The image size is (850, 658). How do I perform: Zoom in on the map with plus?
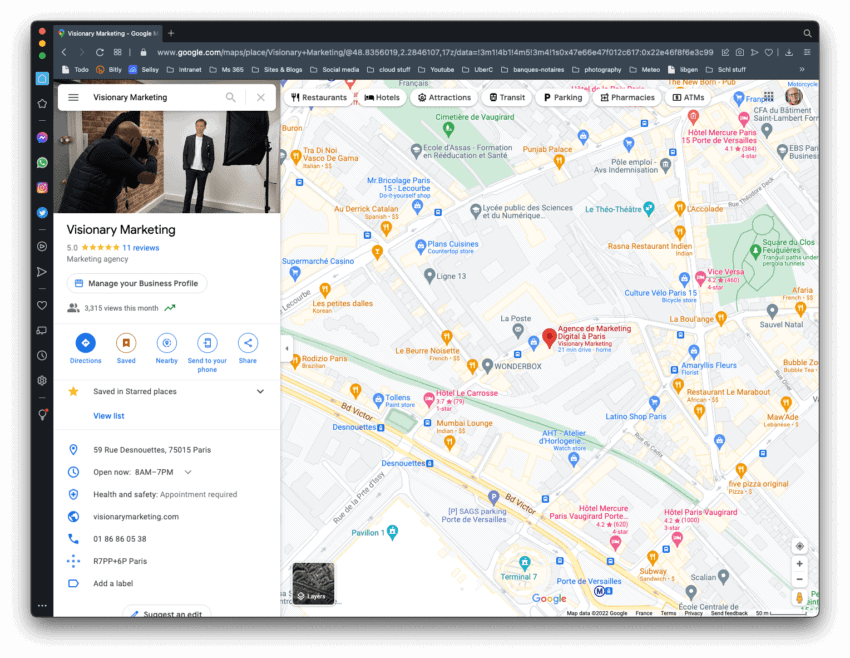[799, 564]
